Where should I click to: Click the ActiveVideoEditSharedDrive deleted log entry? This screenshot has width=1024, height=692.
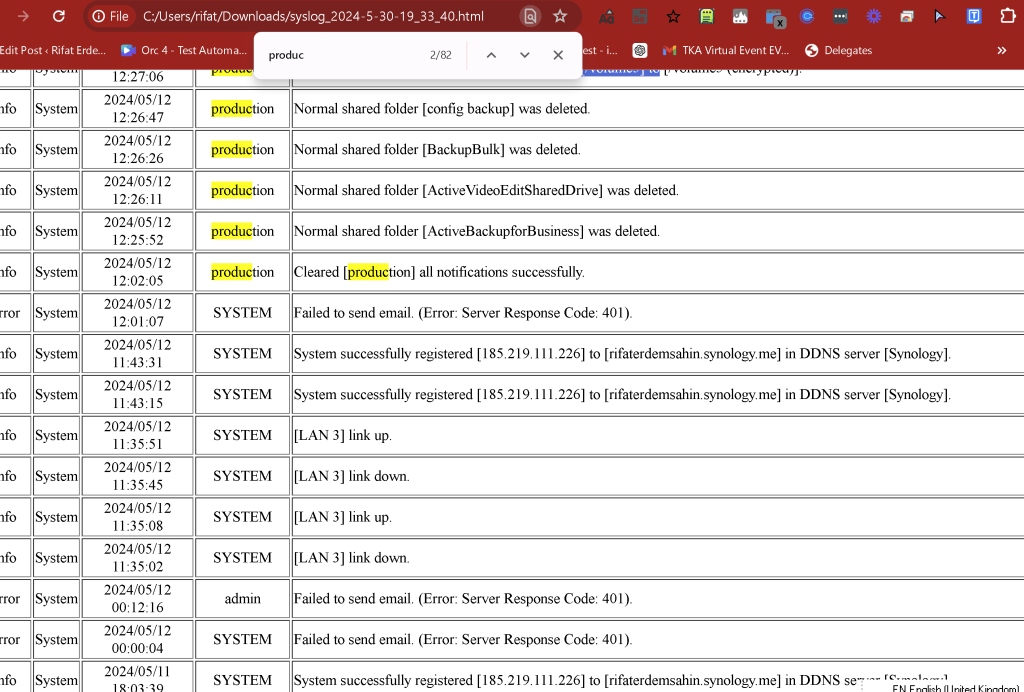coord(486,191)
